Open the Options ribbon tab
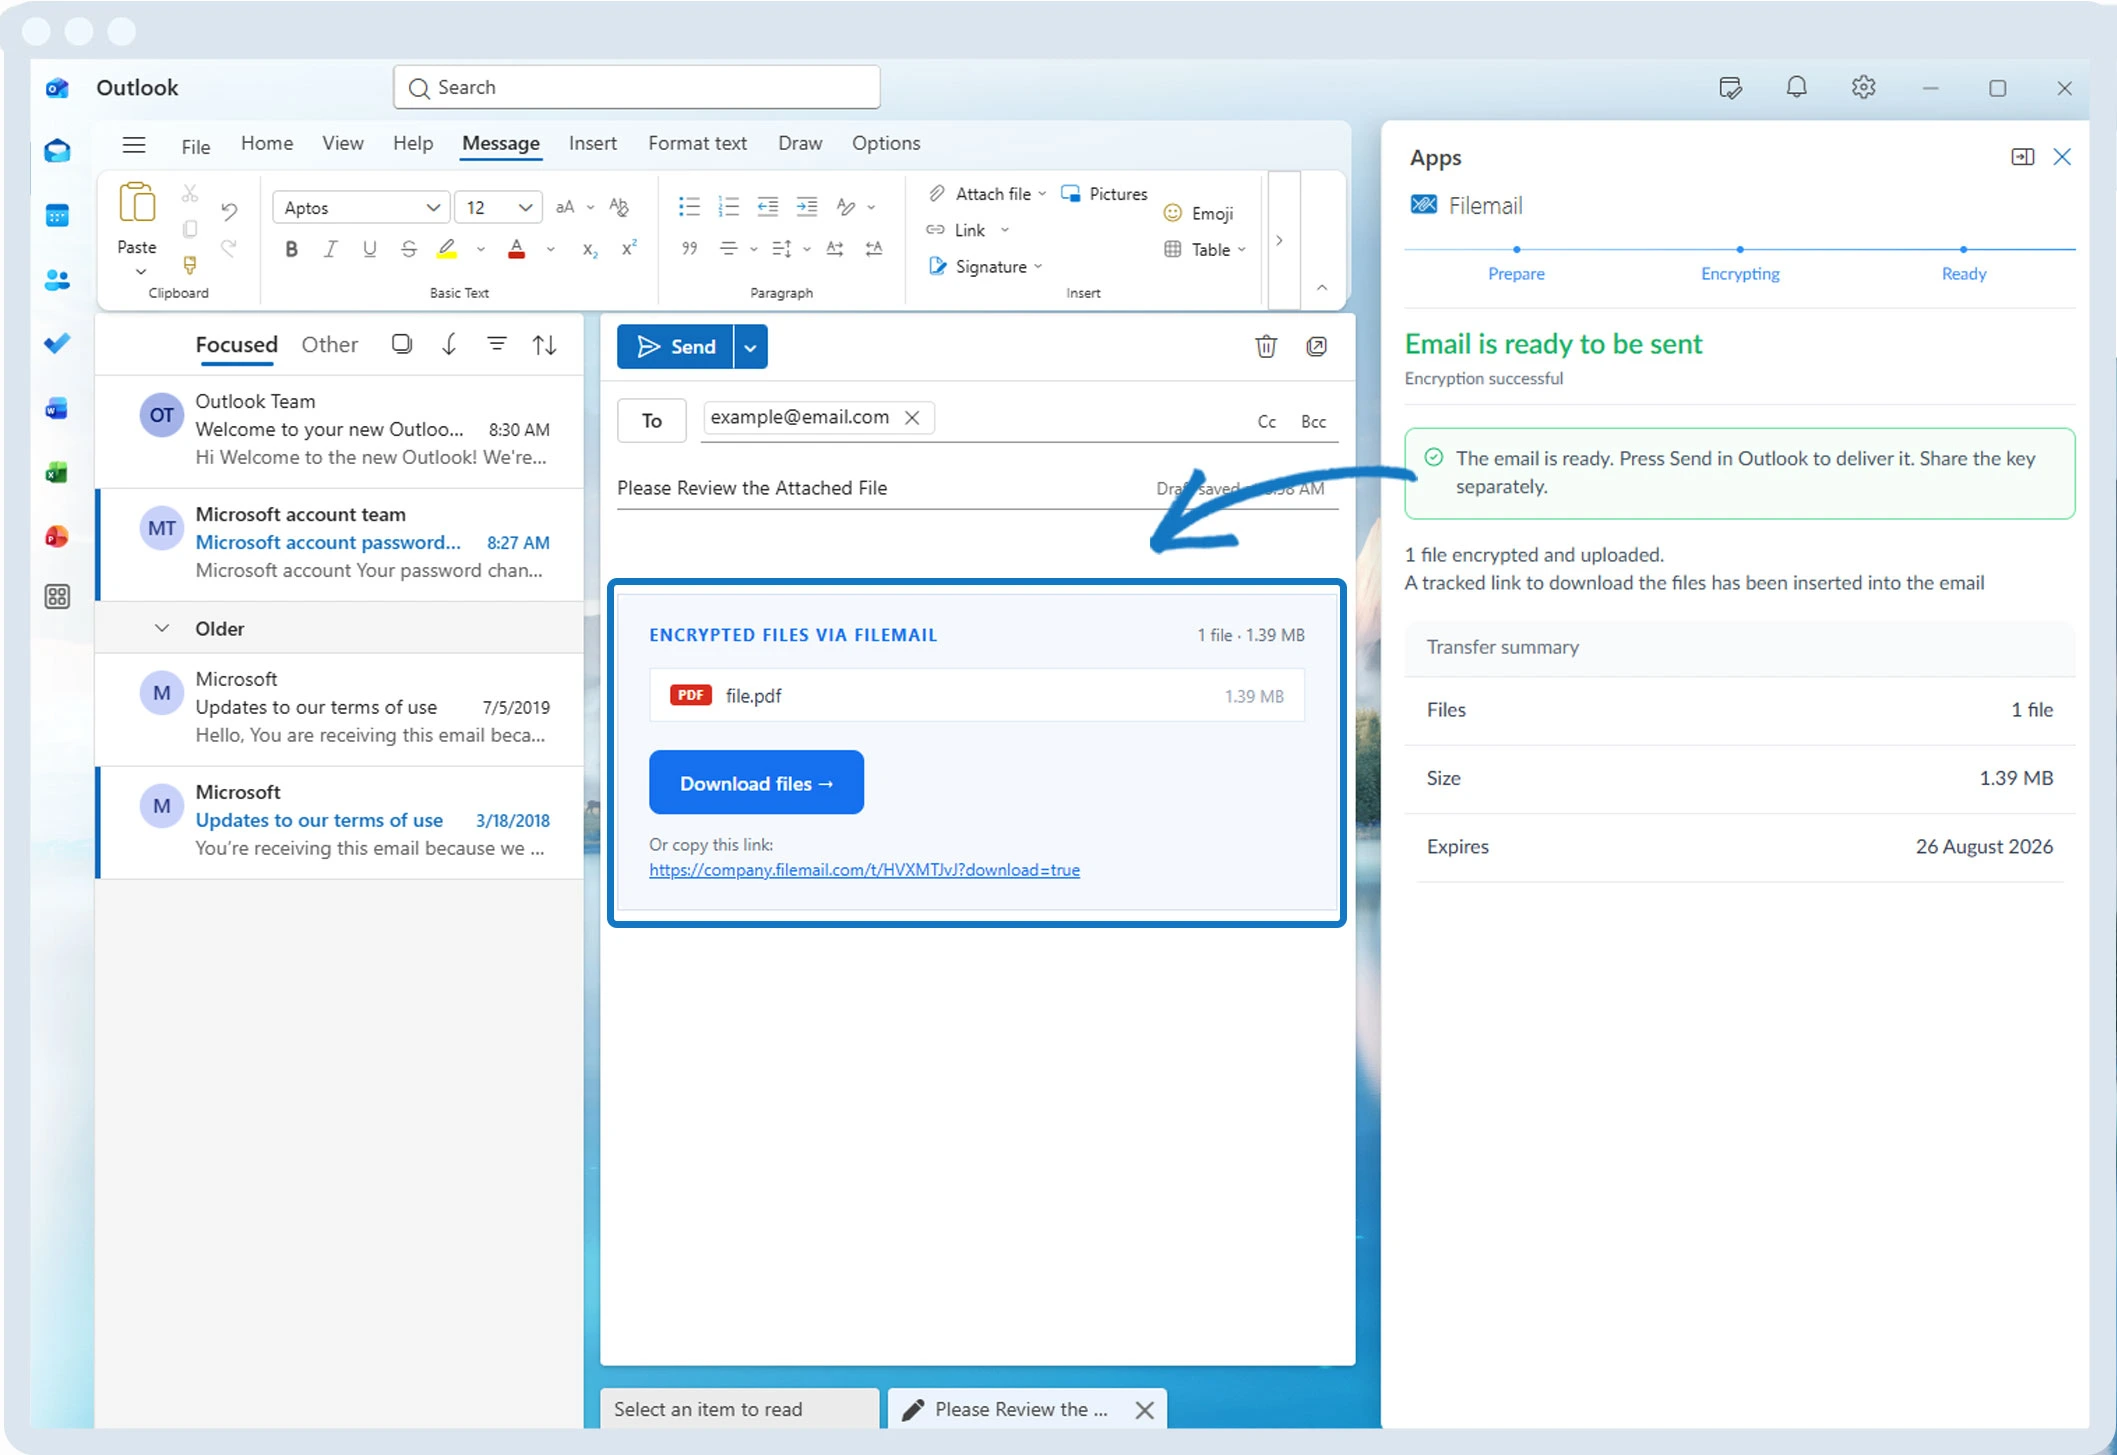The width and height of the screenshot is (2117, 1455). (886, 143)
